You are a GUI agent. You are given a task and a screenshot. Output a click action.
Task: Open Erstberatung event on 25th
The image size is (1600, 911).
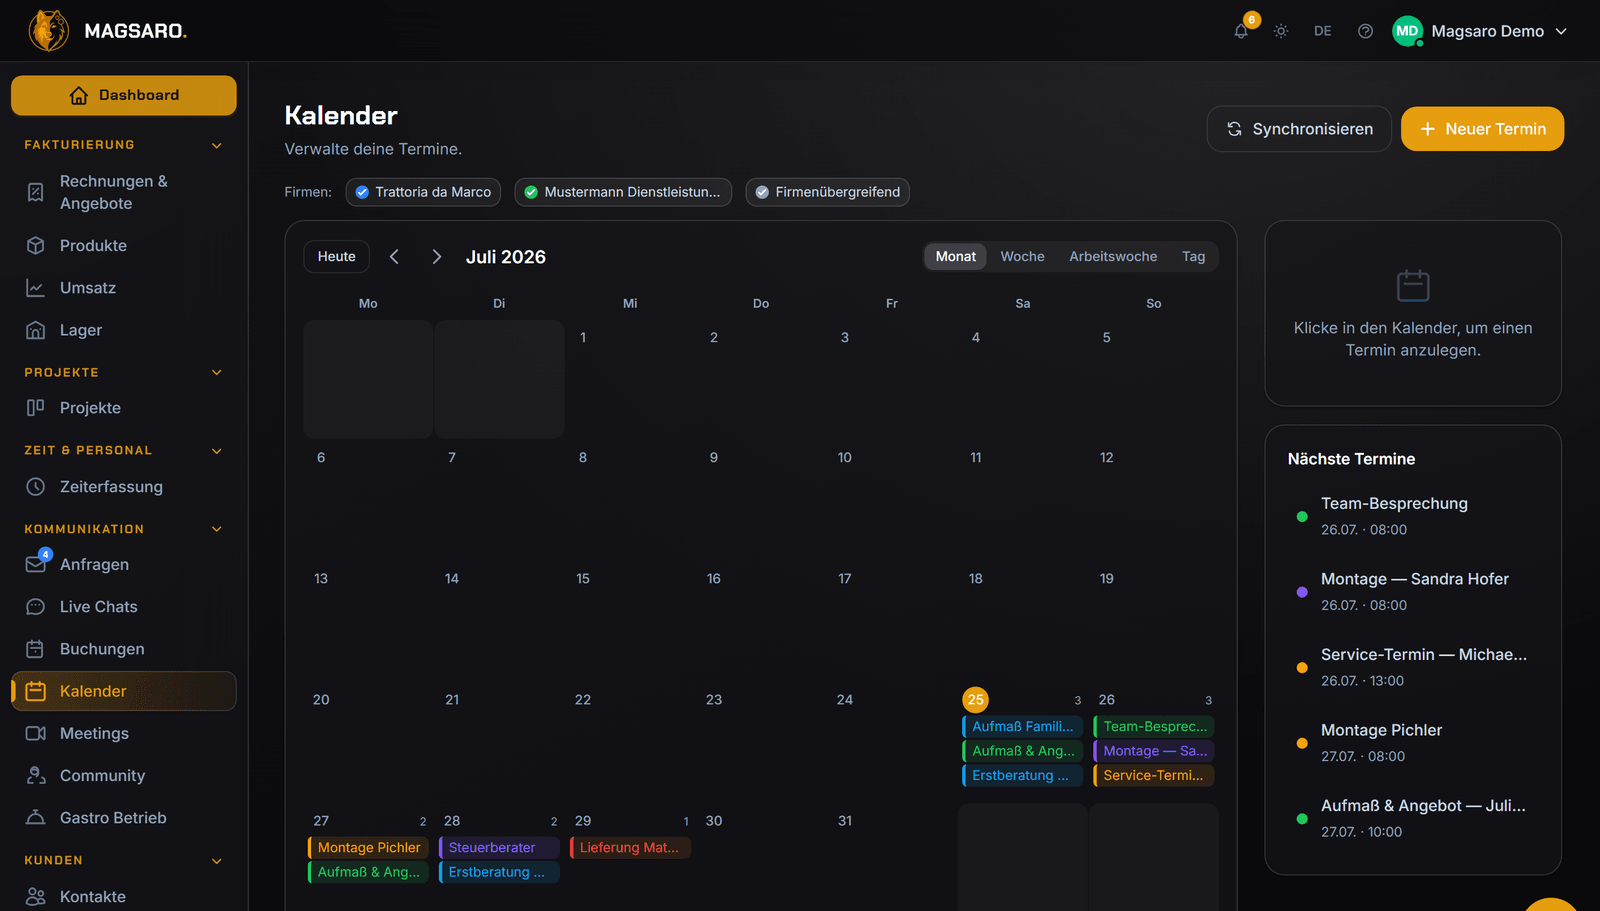click(x=1022, y=776)
